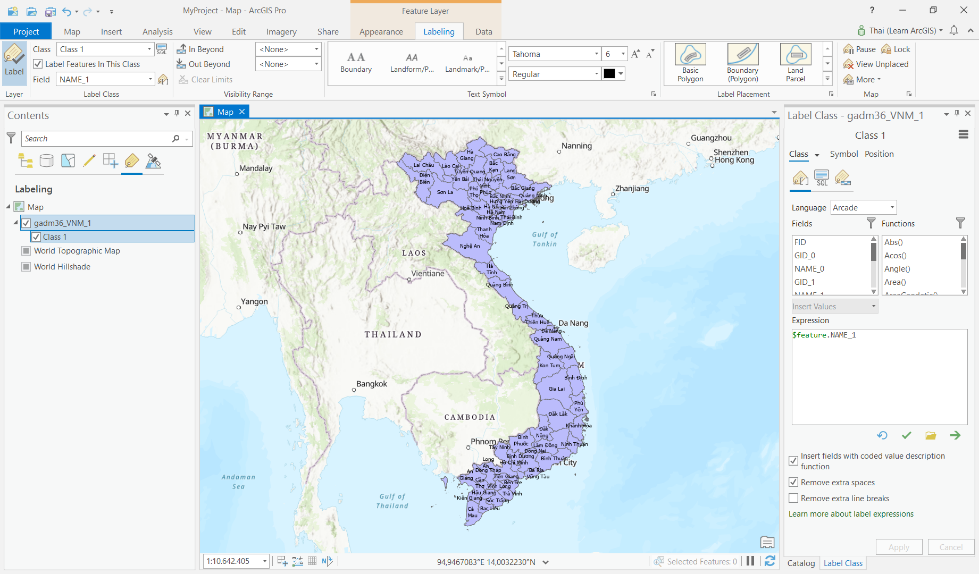Open the black font color swatch
The image size is (979, 574).
(x=609, y=74)
